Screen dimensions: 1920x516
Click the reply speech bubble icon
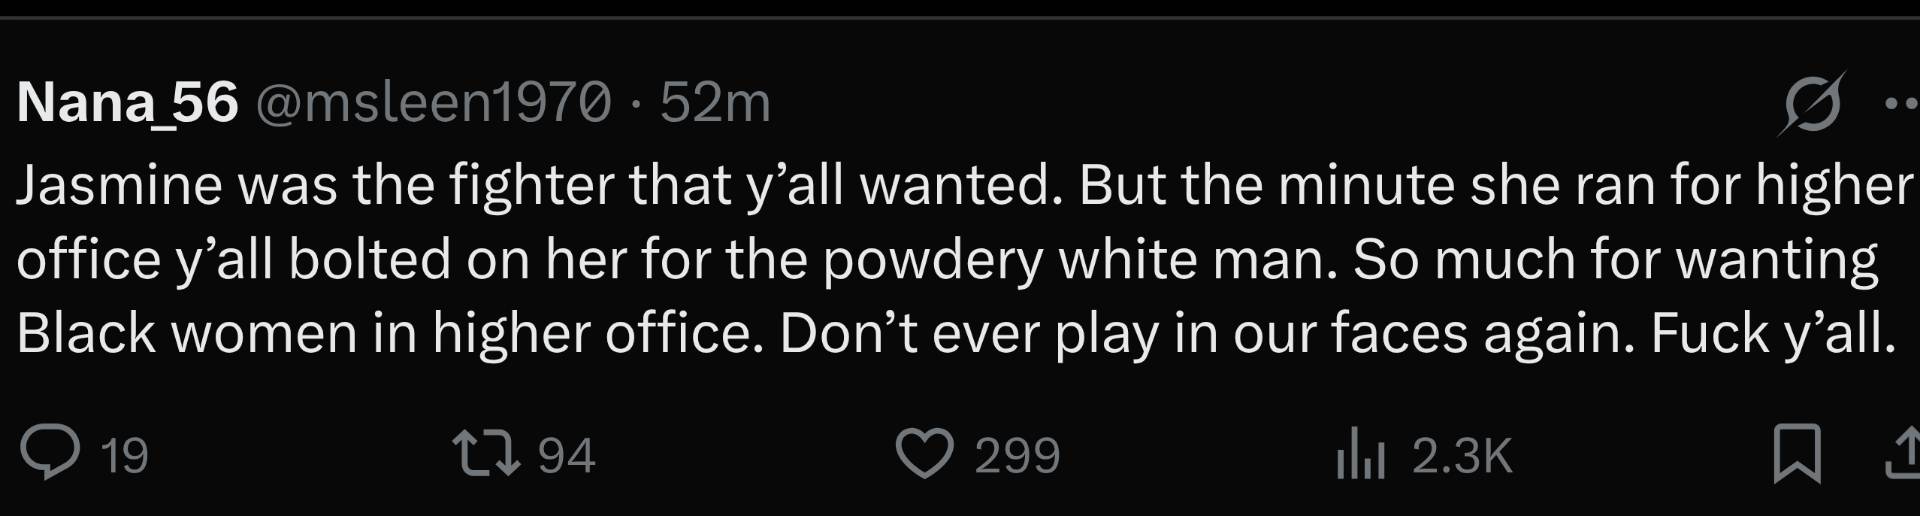click(x=50, y=453)
